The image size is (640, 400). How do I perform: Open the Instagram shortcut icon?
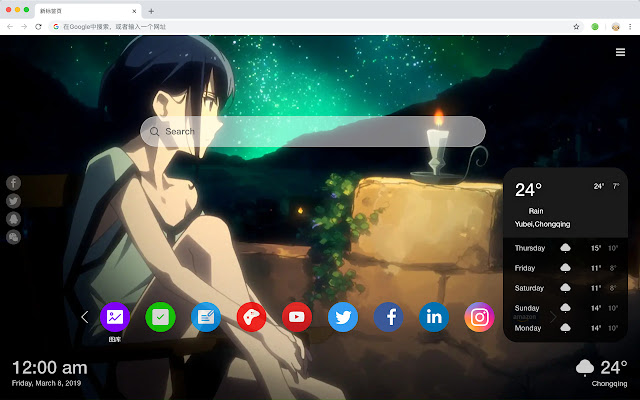coord(479,317)
